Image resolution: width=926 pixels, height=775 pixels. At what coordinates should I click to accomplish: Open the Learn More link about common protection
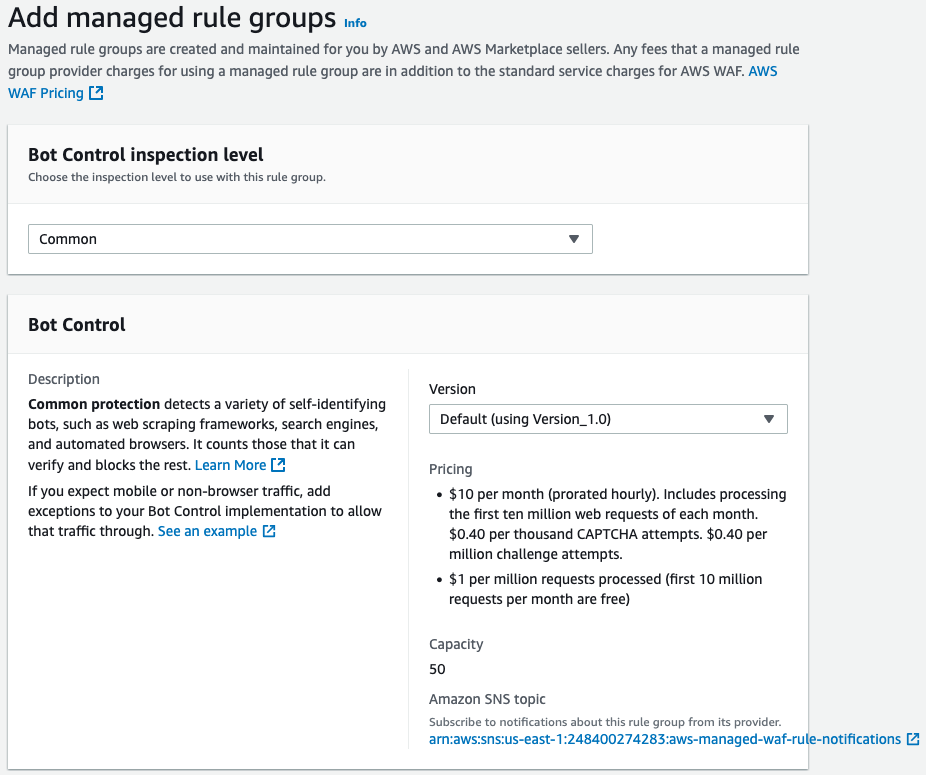pos(230,465)
